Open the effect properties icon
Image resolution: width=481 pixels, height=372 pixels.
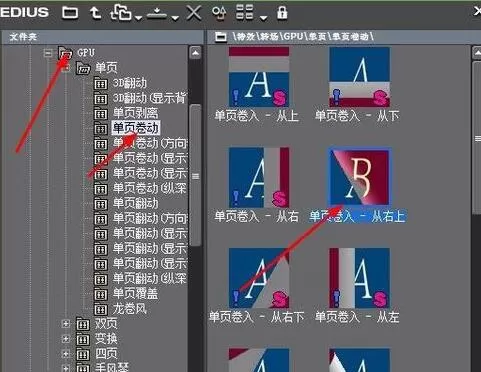(219, 13)
